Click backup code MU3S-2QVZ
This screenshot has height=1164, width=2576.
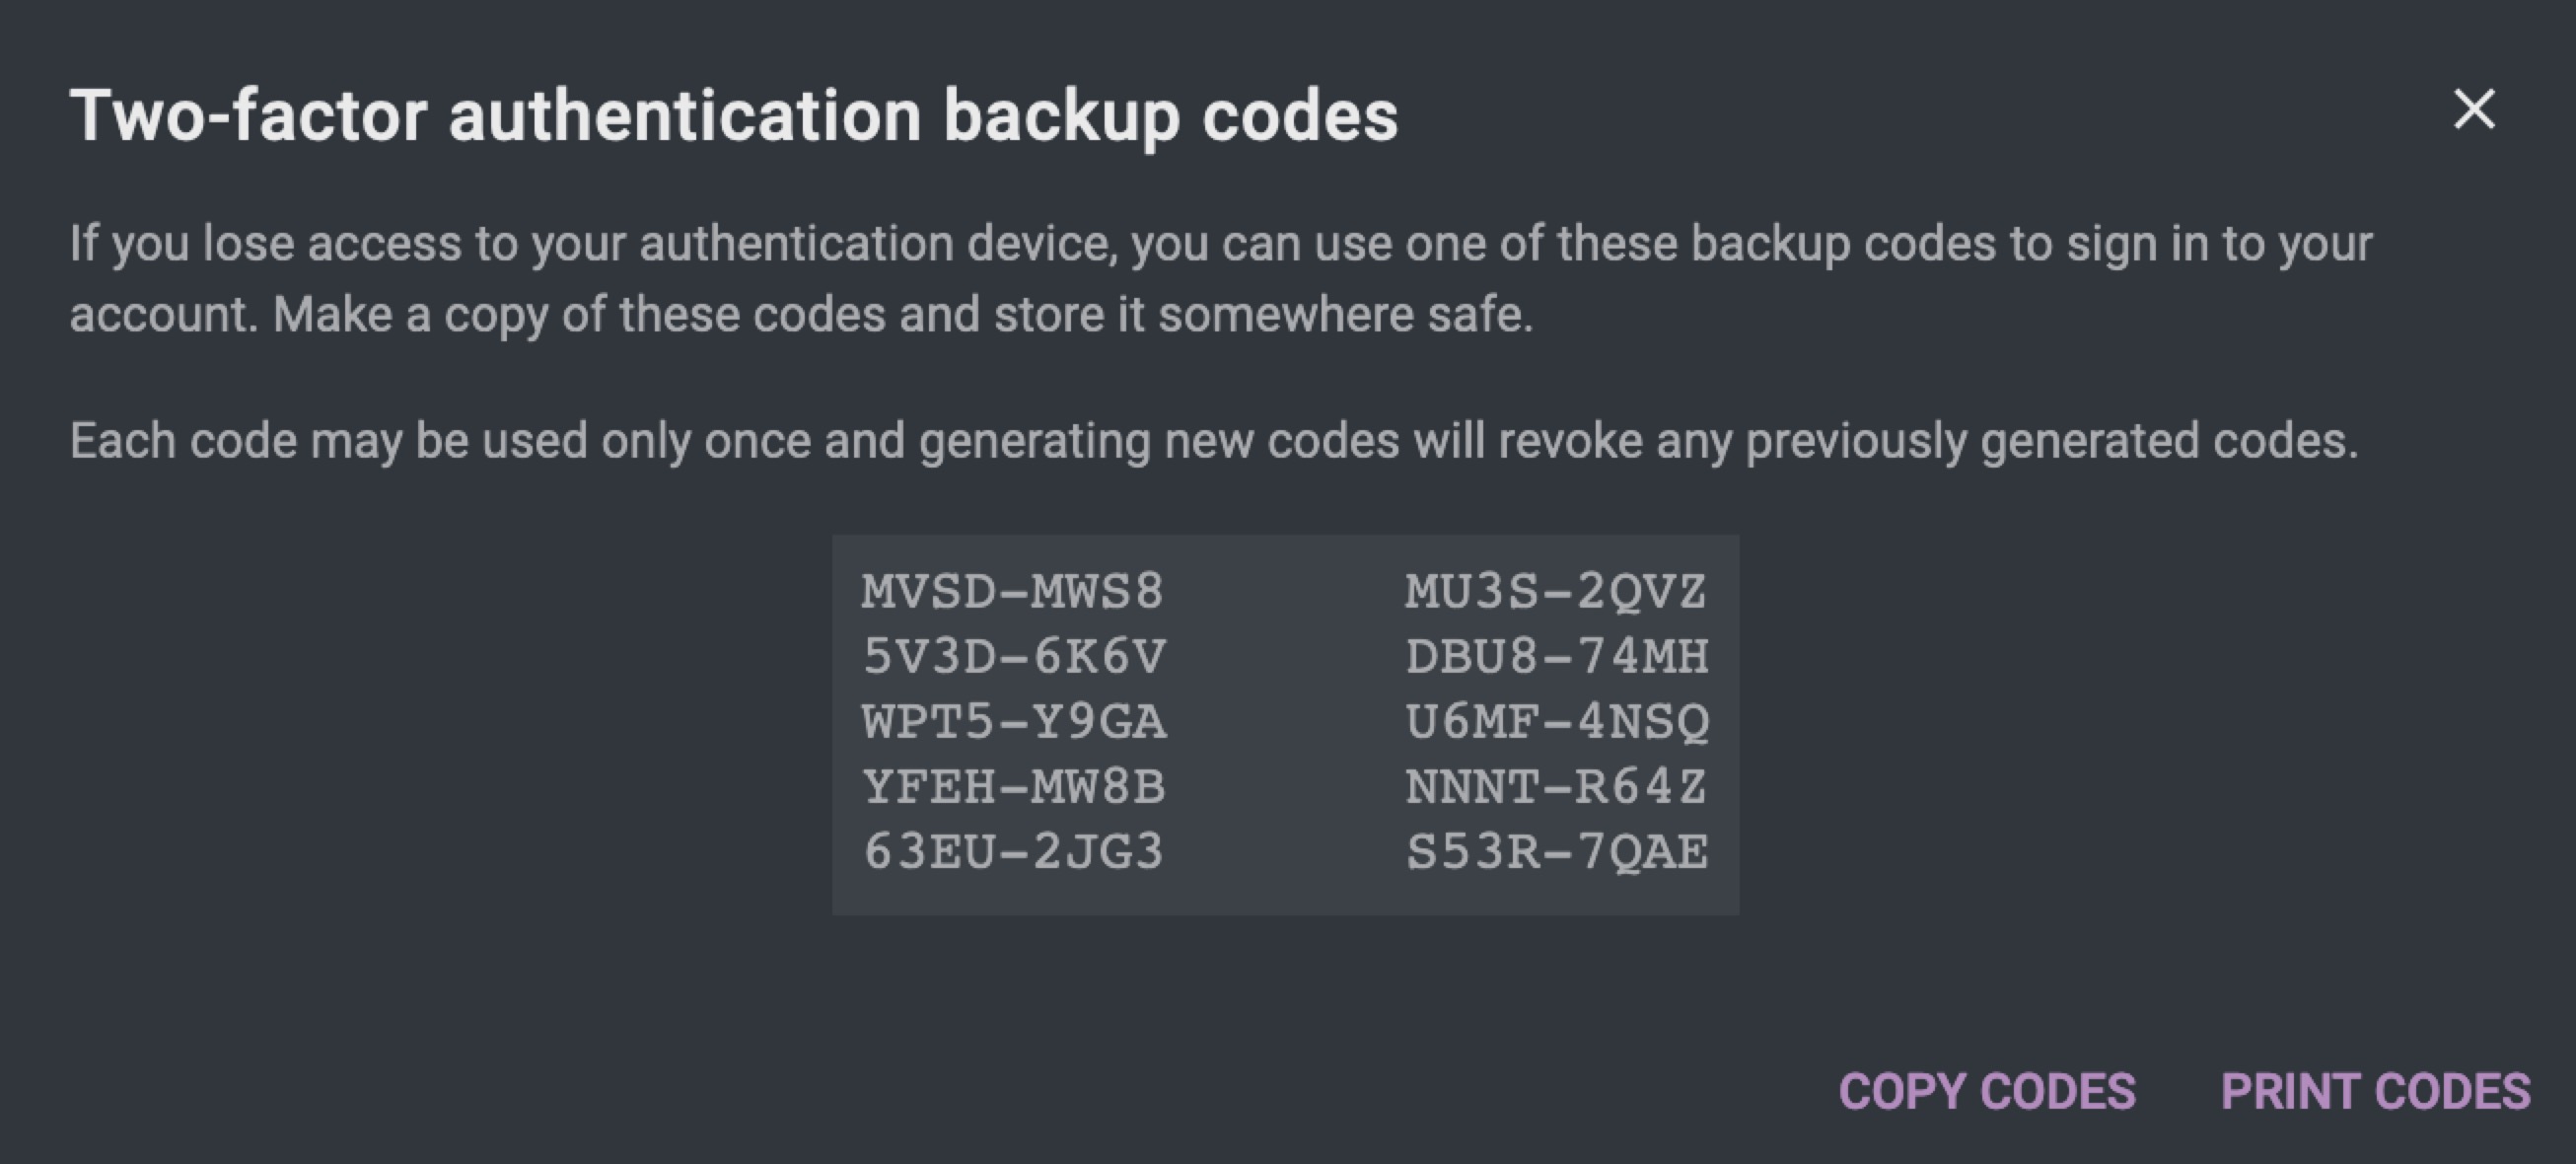(1556, 591)
